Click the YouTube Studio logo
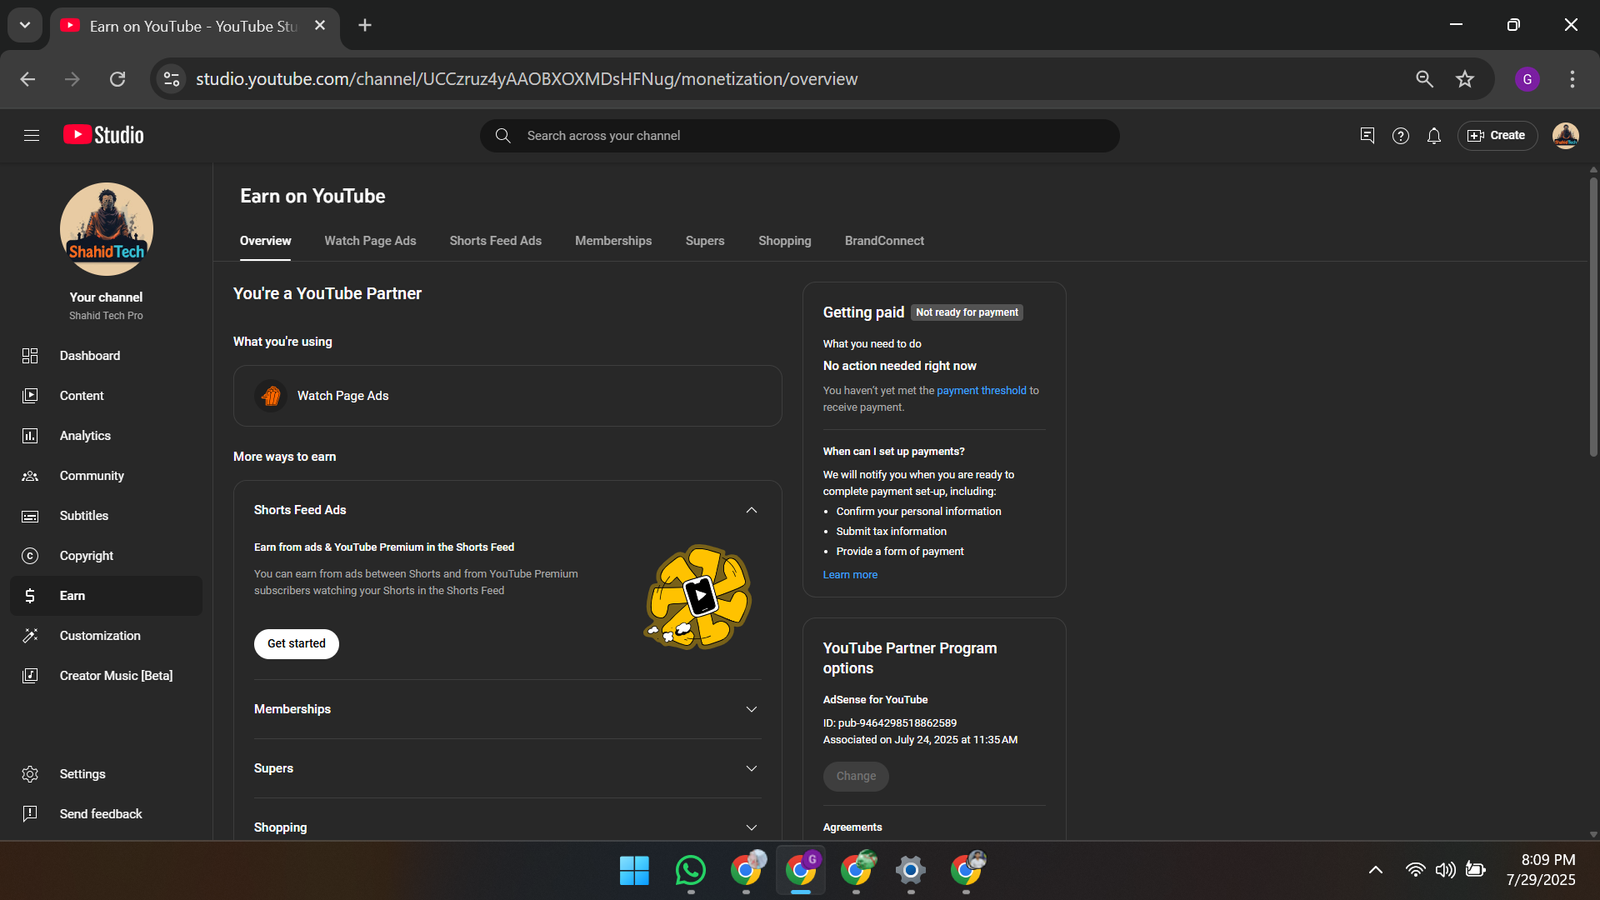Screen dimensions: 1600x900 click(x=103, y=135)
